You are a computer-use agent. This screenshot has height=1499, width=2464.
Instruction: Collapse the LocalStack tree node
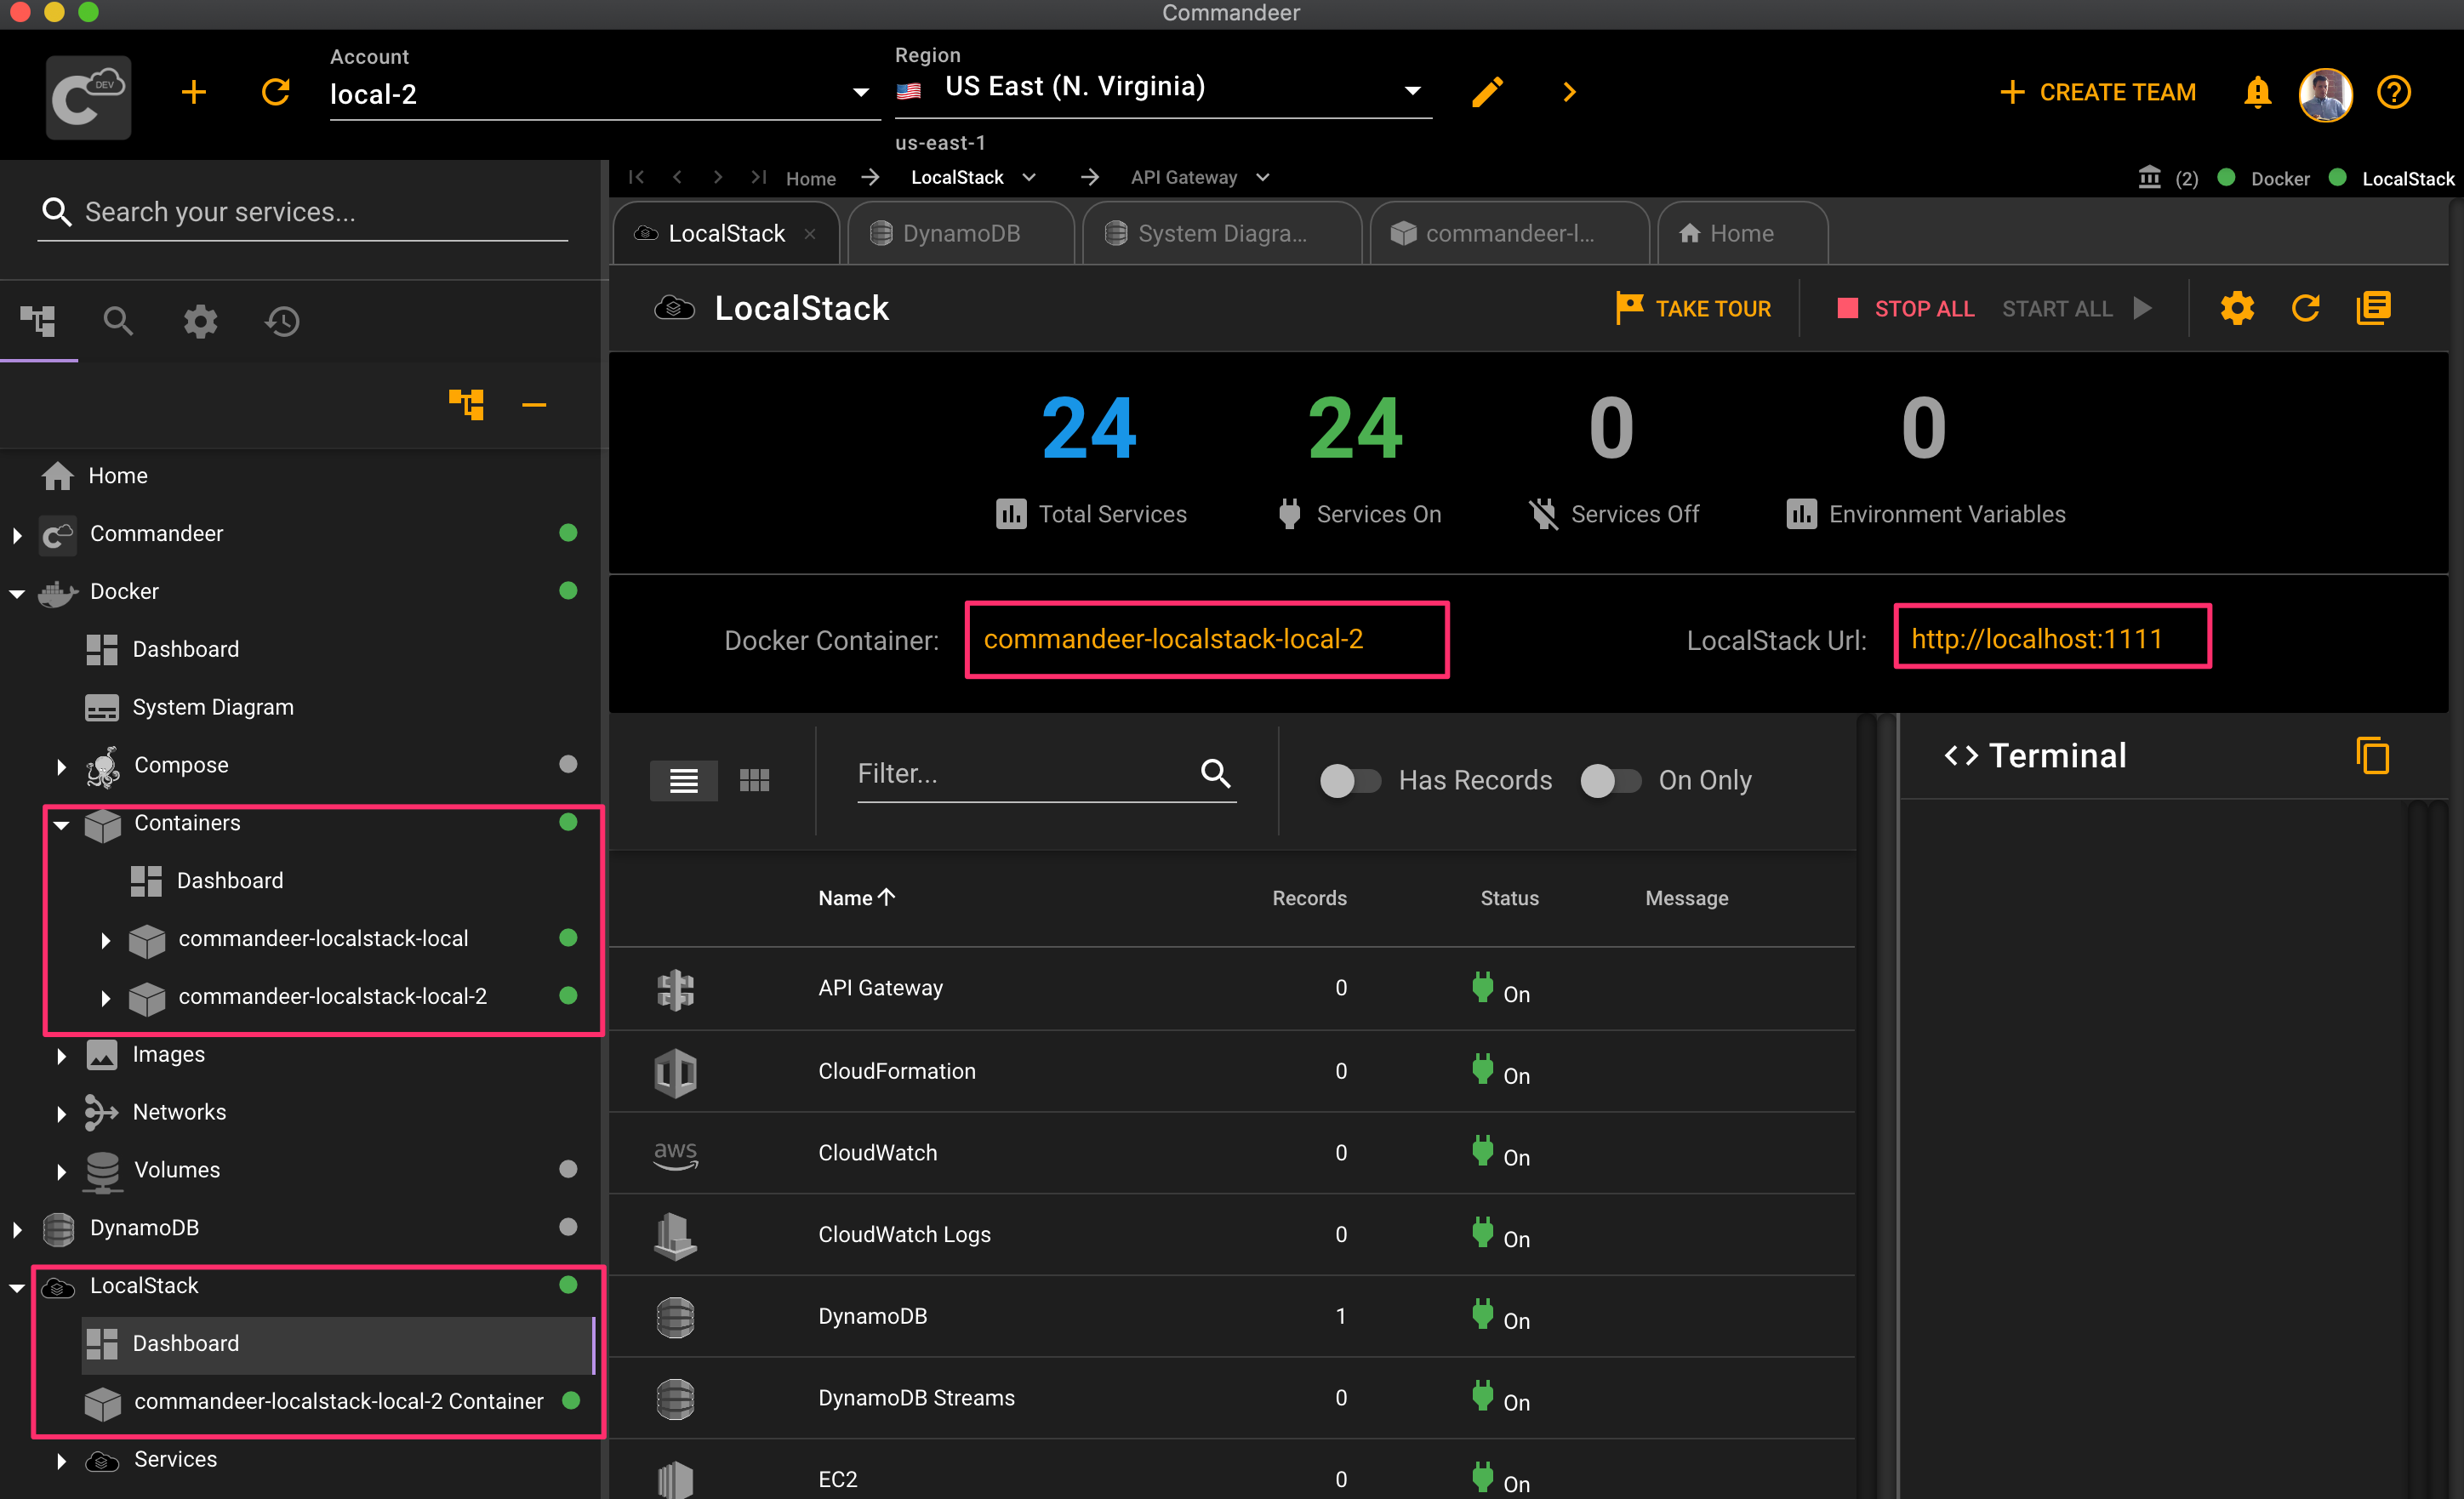[17, 1287]
